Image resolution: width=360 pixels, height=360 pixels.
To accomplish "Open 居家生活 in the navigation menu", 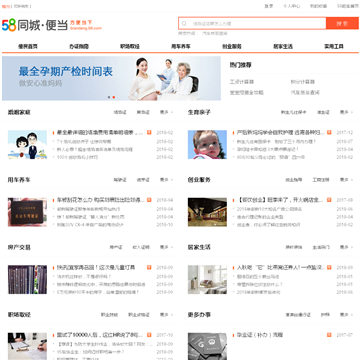I will click(x=283, y=46).
